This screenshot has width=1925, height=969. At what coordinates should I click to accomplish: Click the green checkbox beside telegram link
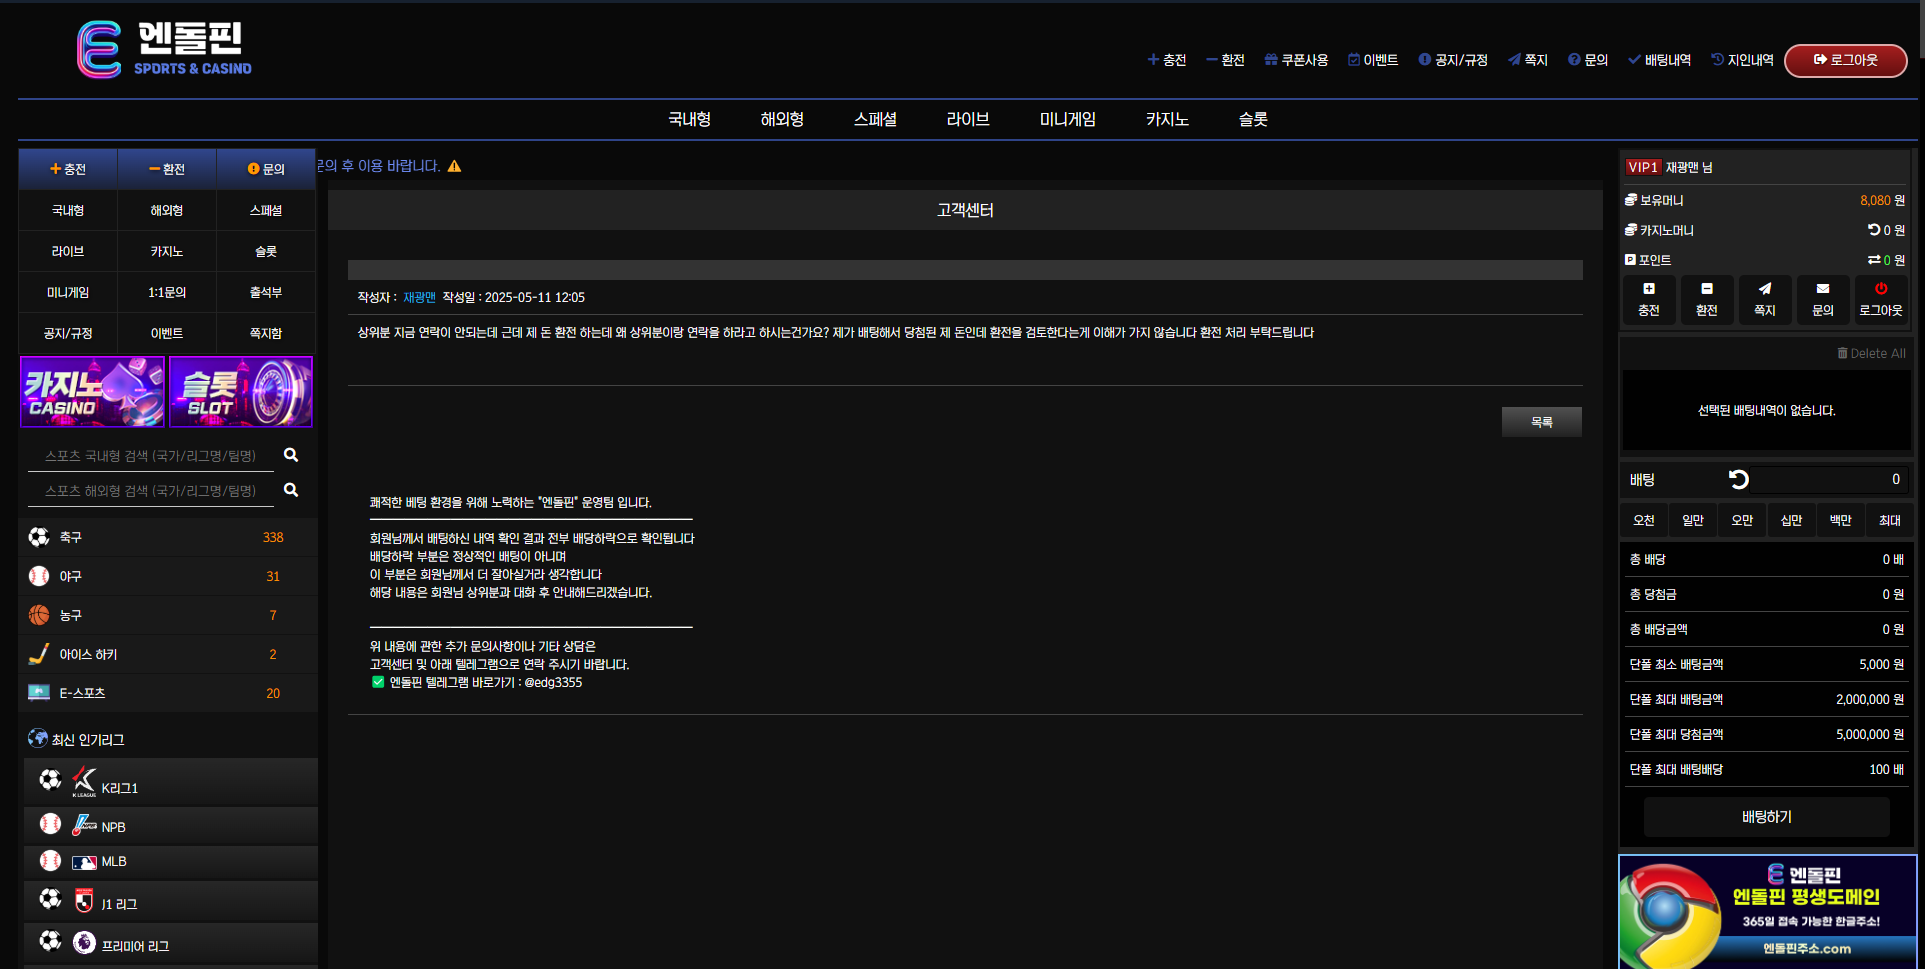coord(378,682)
